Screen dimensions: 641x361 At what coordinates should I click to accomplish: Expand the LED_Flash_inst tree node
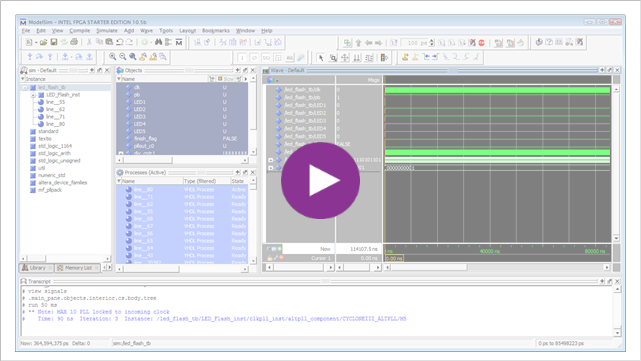pos(33,95)
